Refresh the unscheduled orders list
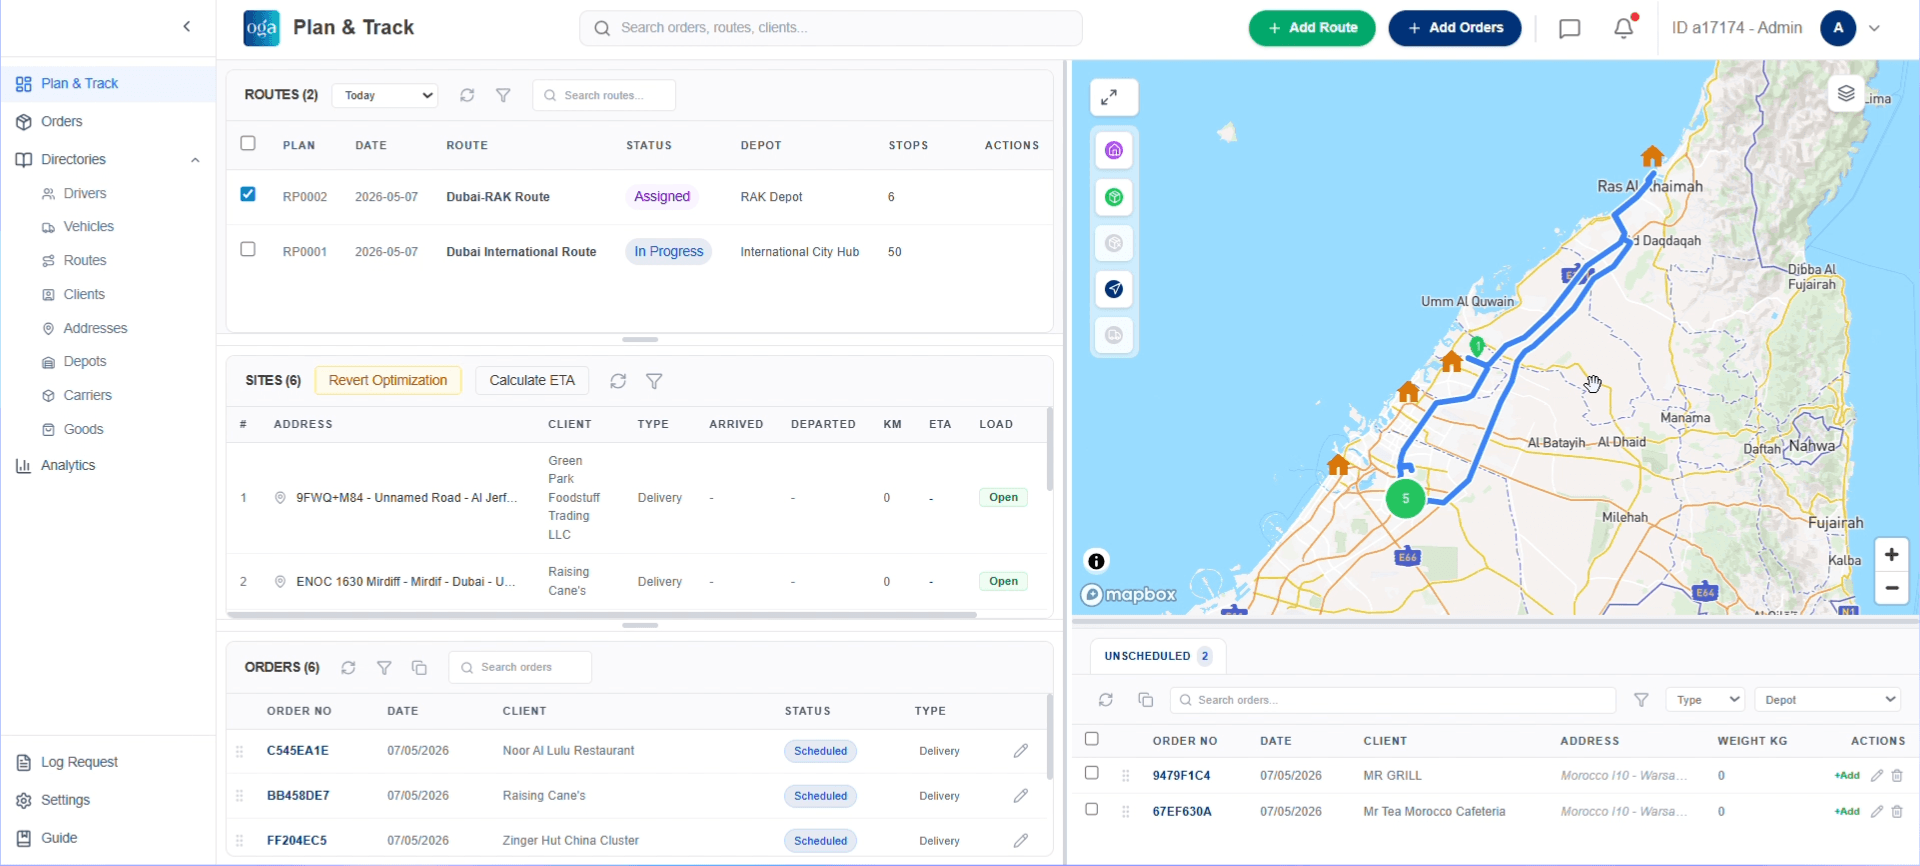 point(1106,700)
